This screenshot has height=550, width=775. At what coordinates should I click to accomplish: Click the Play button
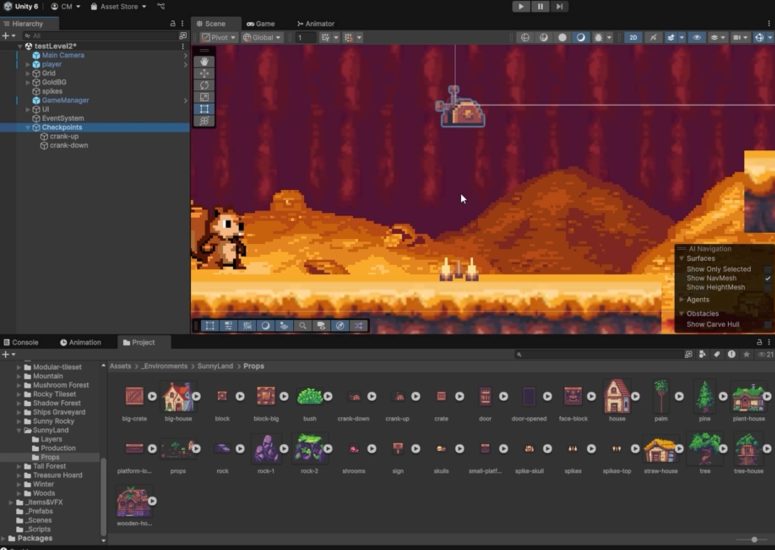[521, 6]
